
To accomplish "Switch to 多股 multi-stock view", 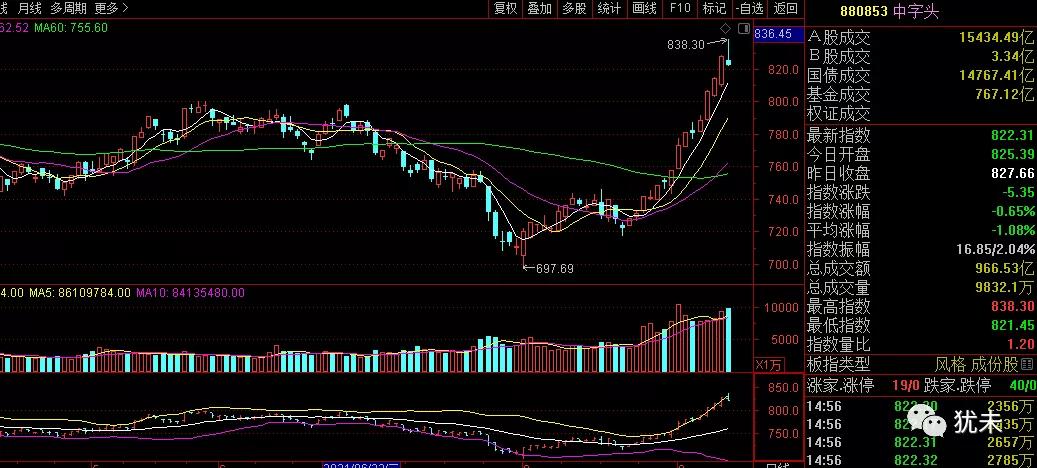I will 574,9.
